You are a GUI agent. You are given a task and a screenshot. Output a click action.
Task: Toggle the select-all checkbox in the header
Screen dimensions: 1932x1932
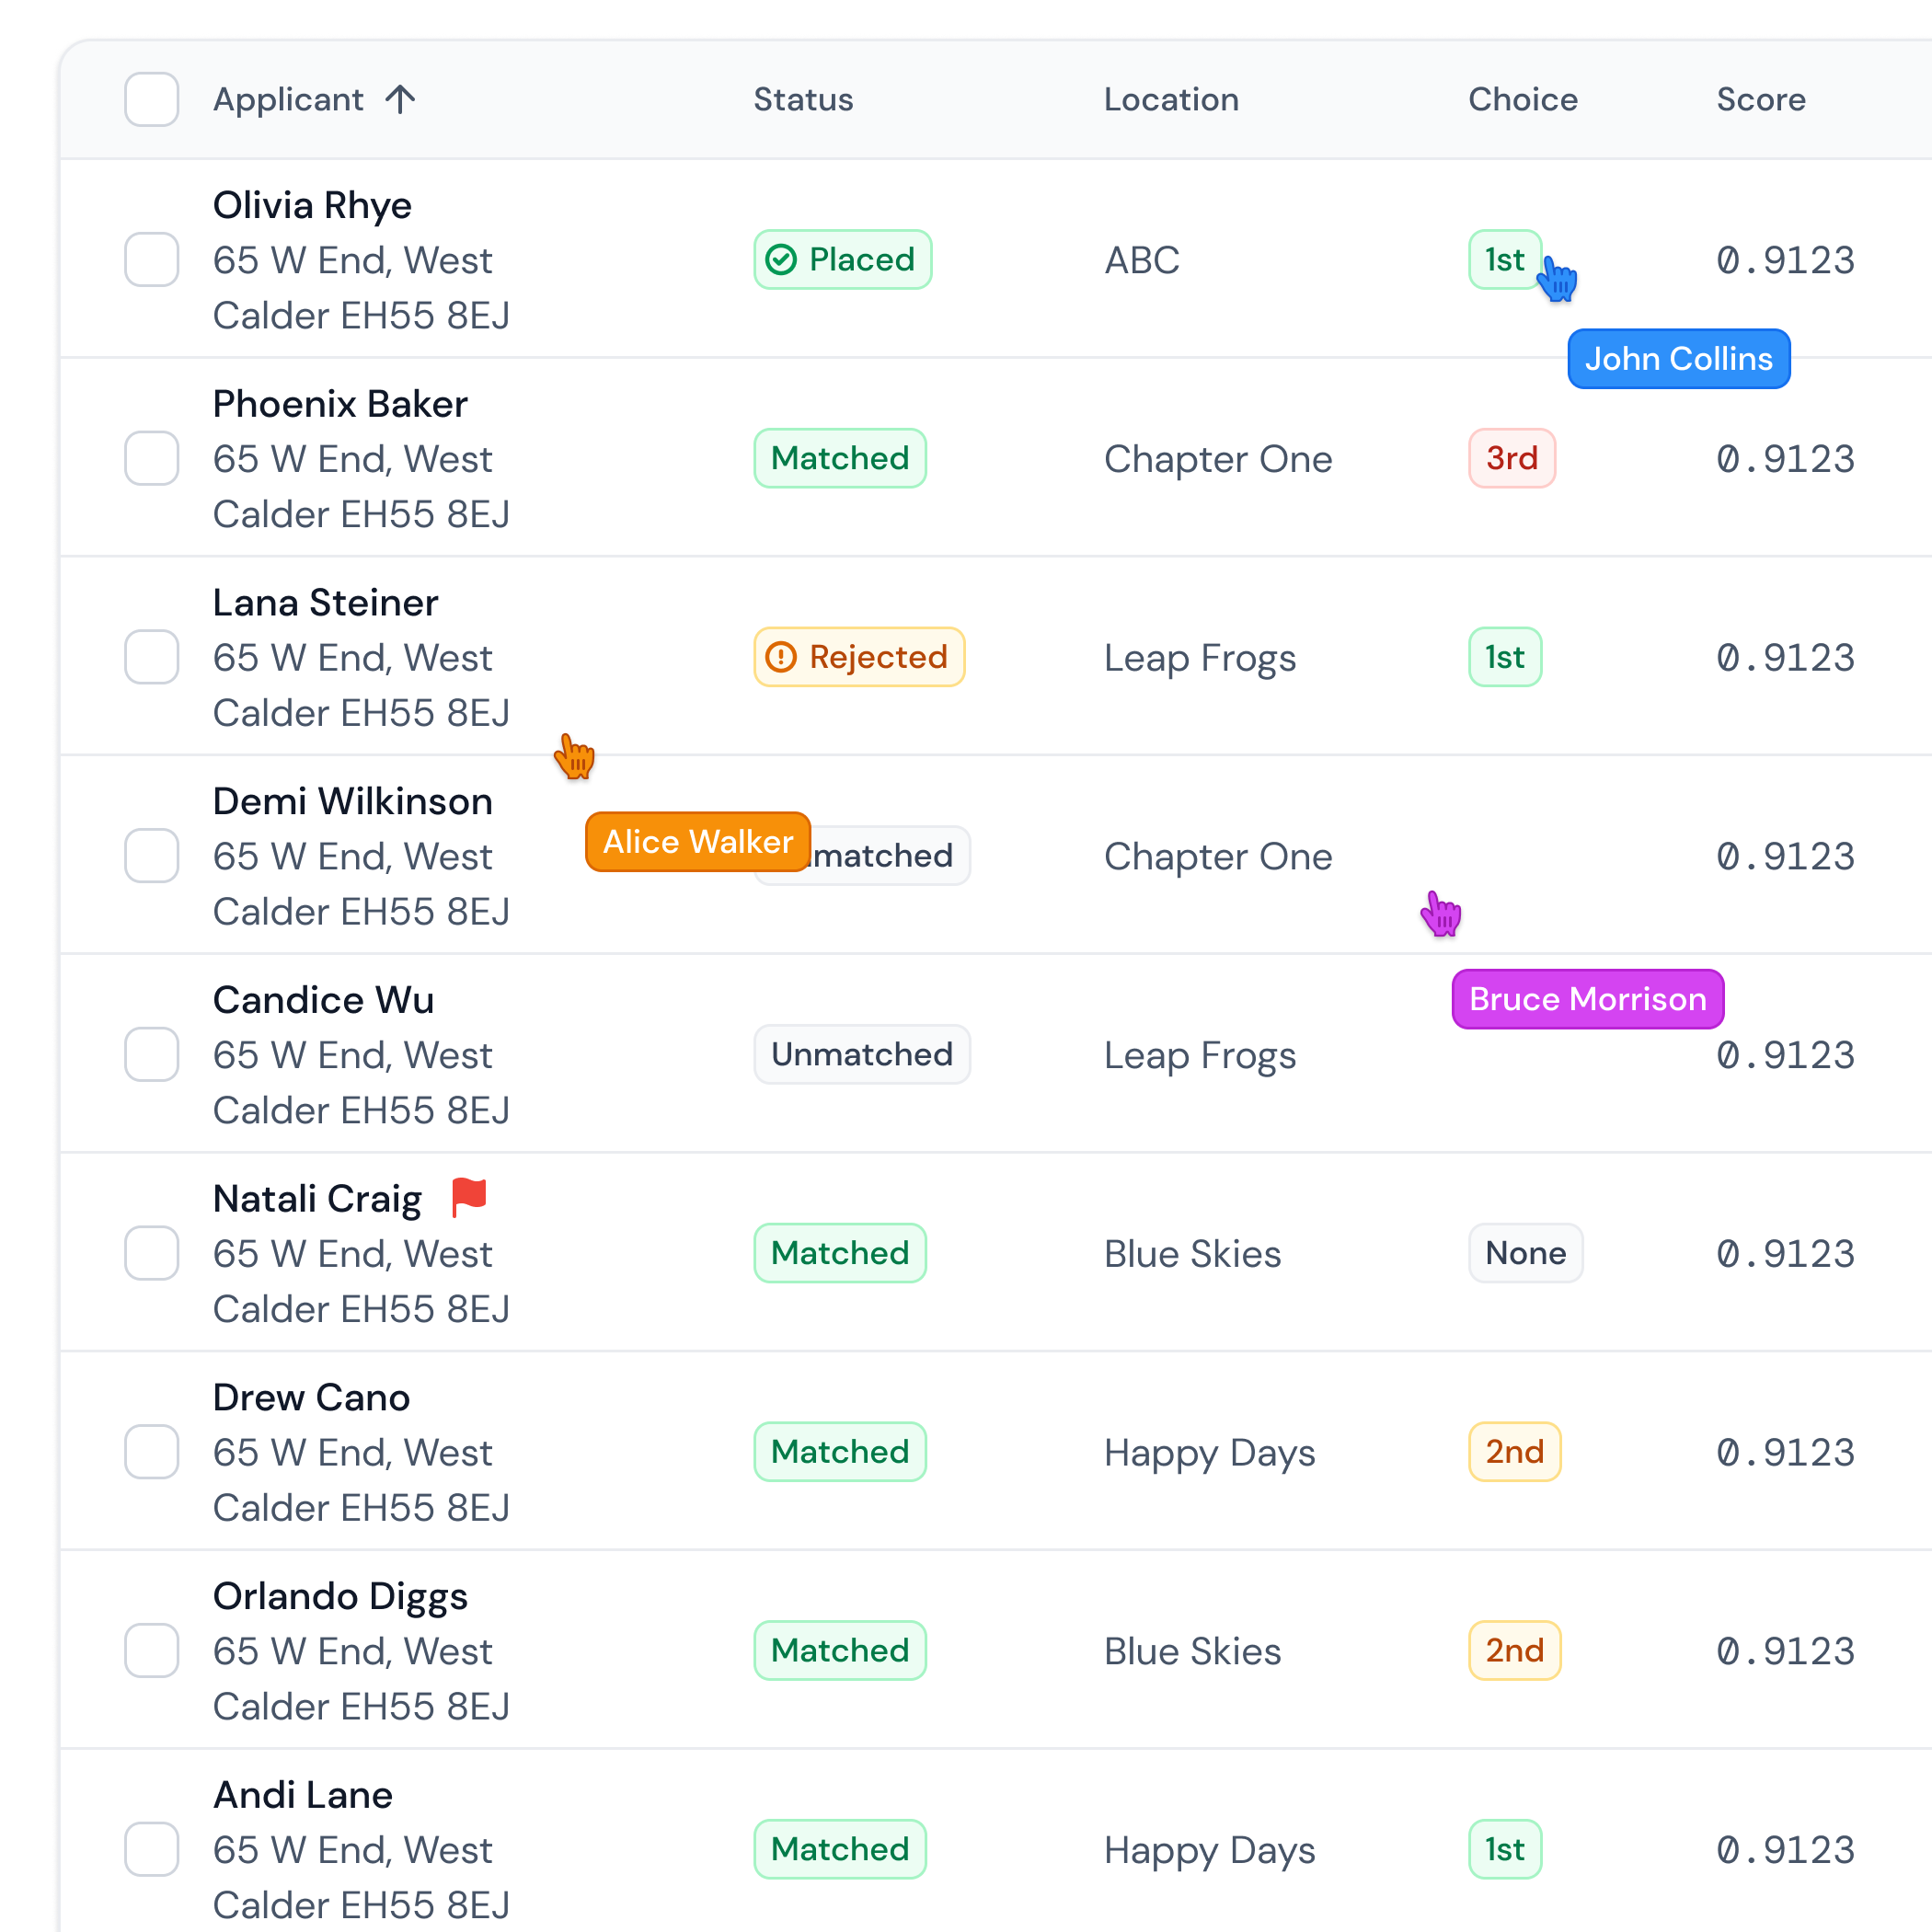click(152, 99)
